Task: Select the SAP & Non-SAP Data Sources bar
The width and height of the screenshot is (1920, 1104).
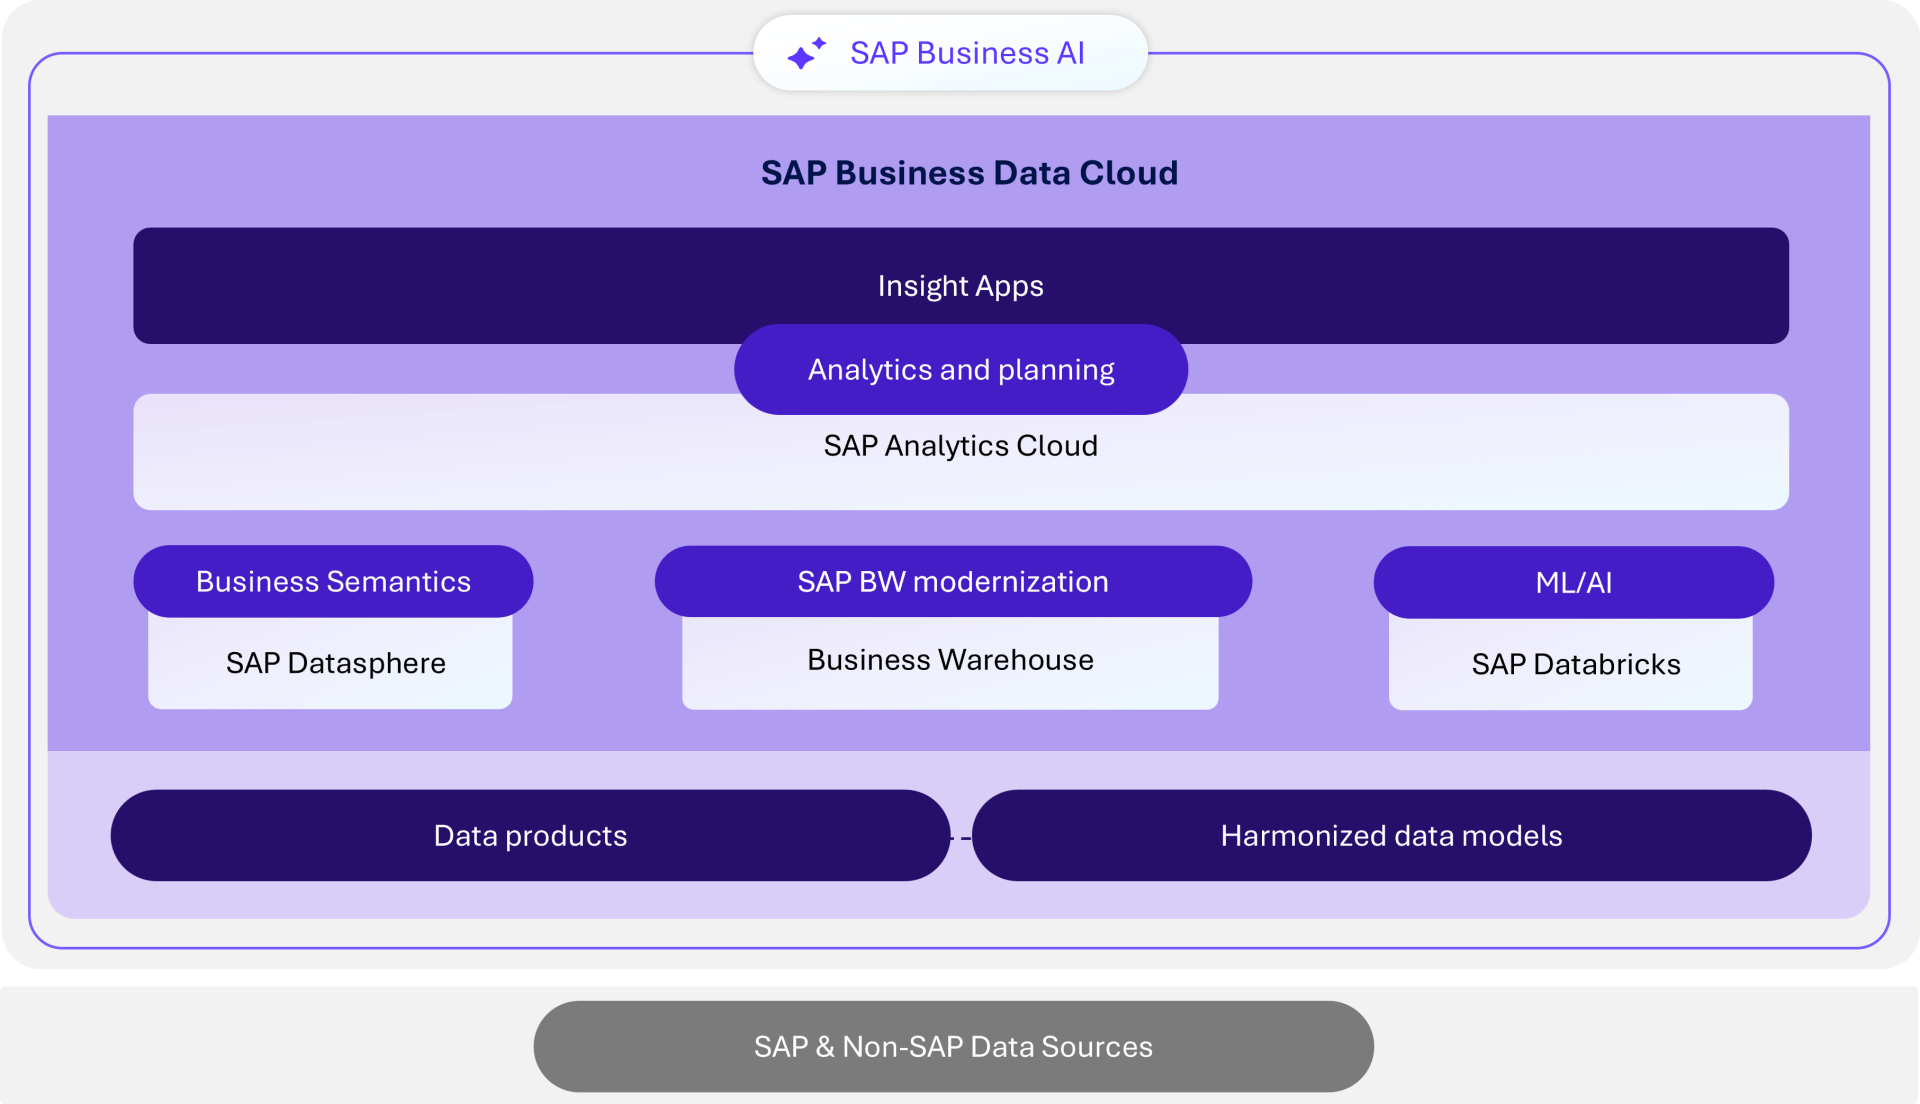Action: tap(953, 1046)
